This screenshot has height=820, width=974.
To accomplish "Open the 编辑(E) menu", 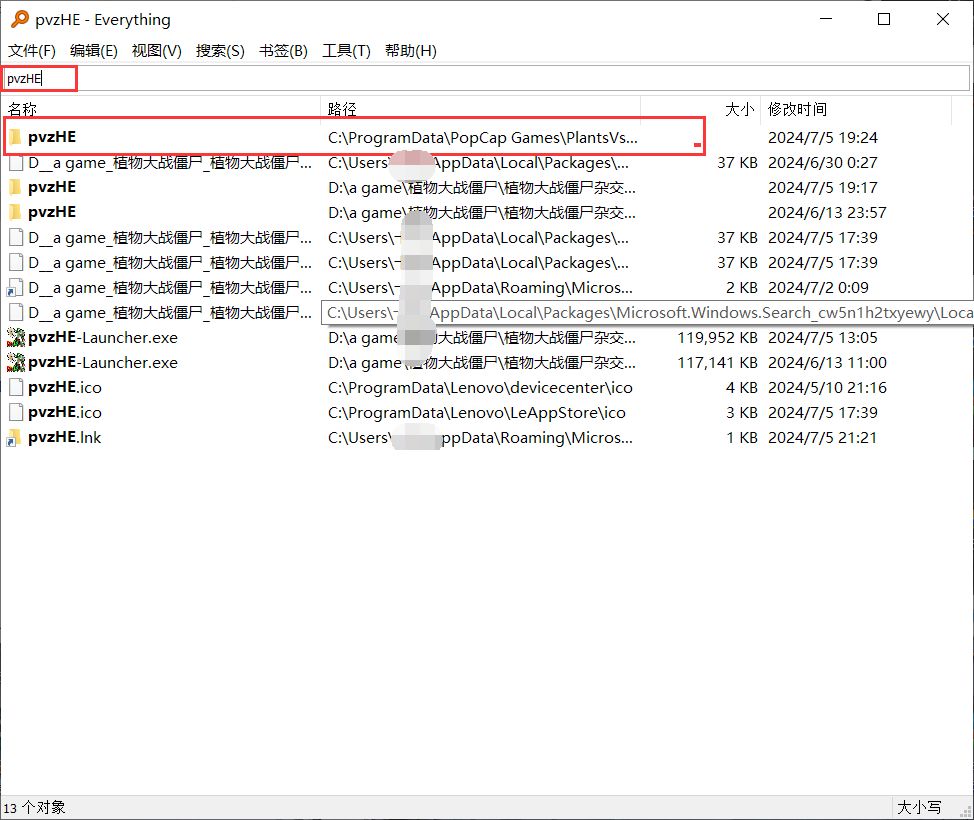I will point(94,51).
